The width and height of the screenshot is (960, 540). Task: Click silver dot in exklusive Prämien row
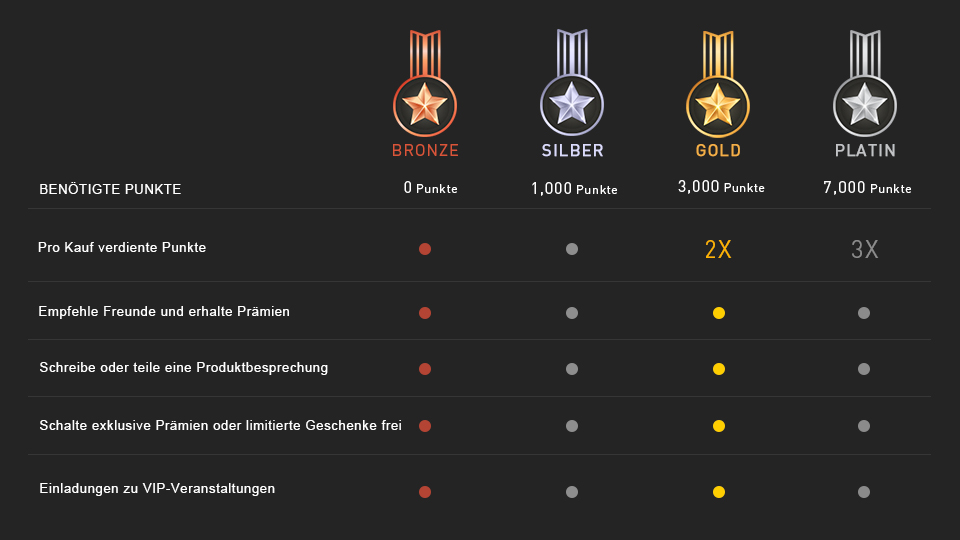pyautogui.click(x=572, y=426)
